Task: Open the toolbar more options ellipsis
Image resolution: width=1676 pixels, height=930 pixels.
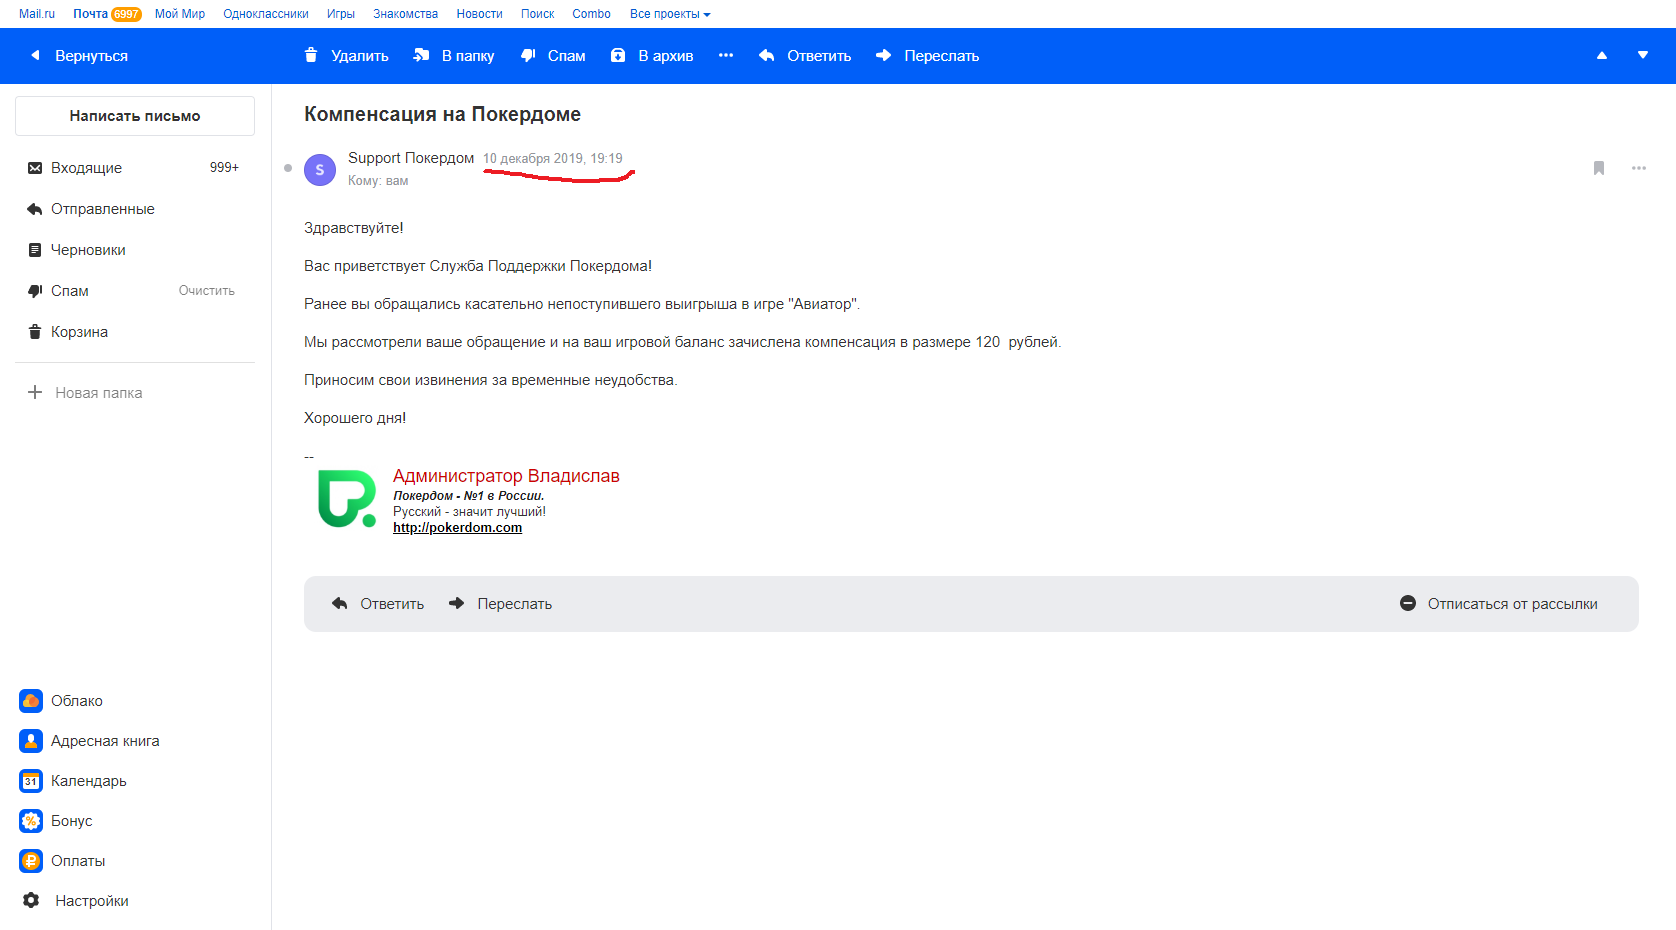Action: click(x=726, y=56)
